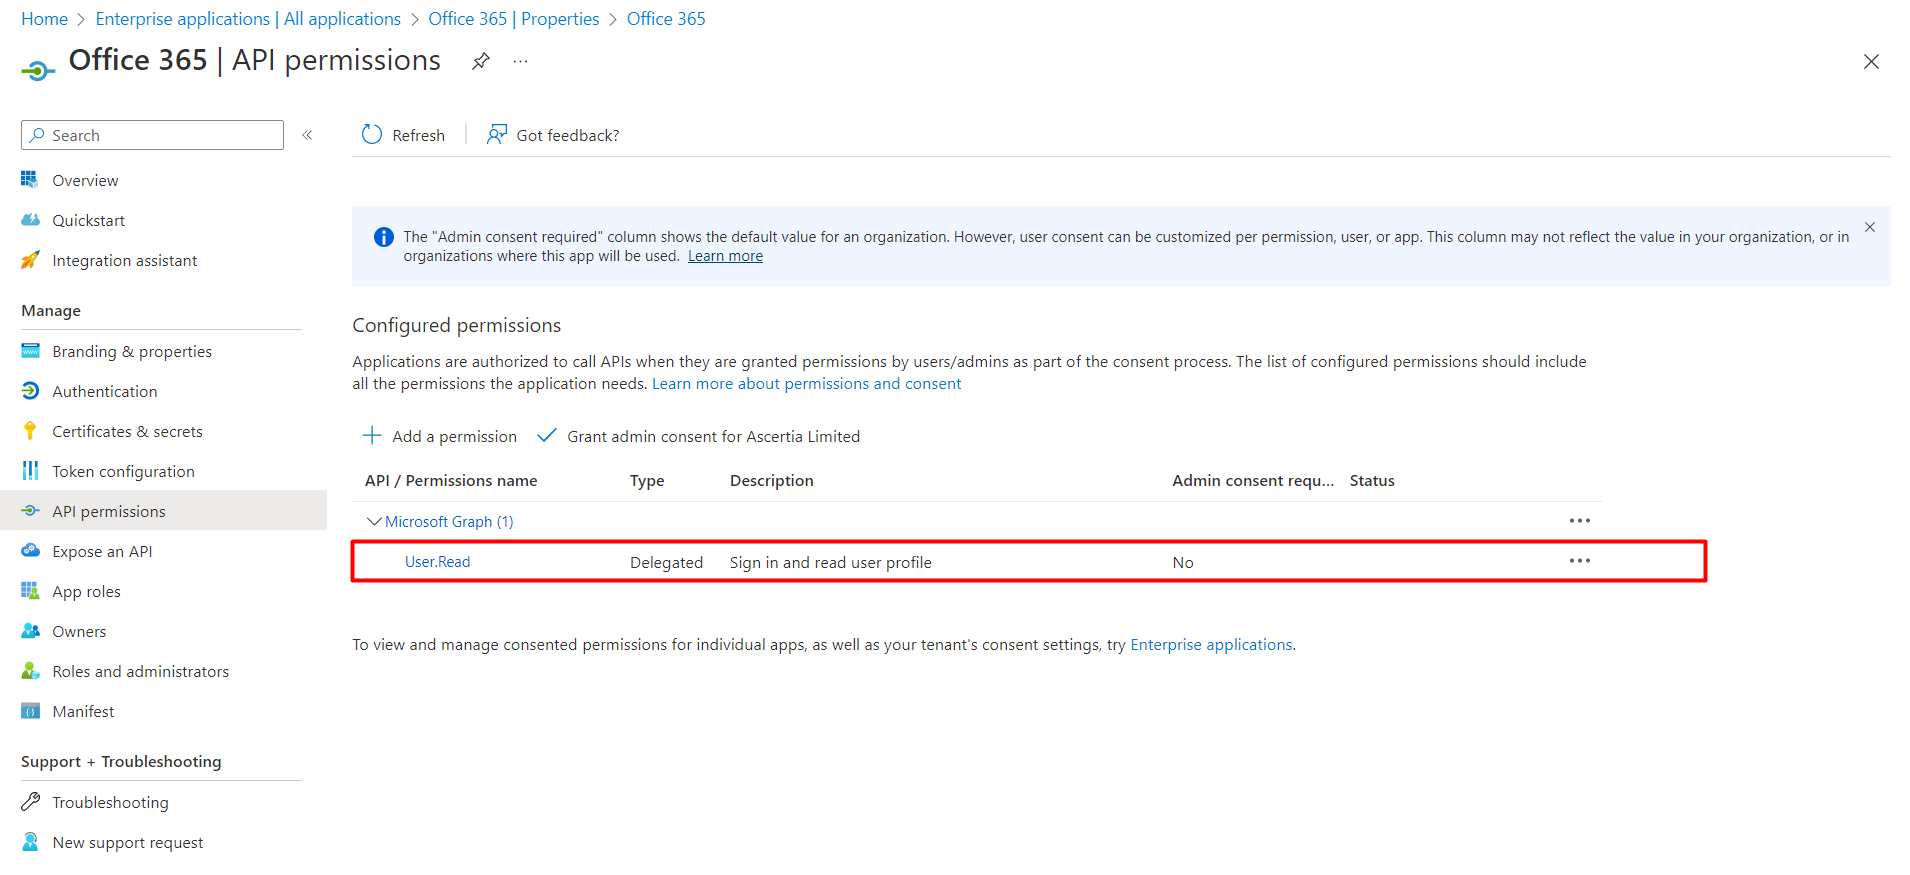
Task: Open Token configuration
Action: pos(123,472)
